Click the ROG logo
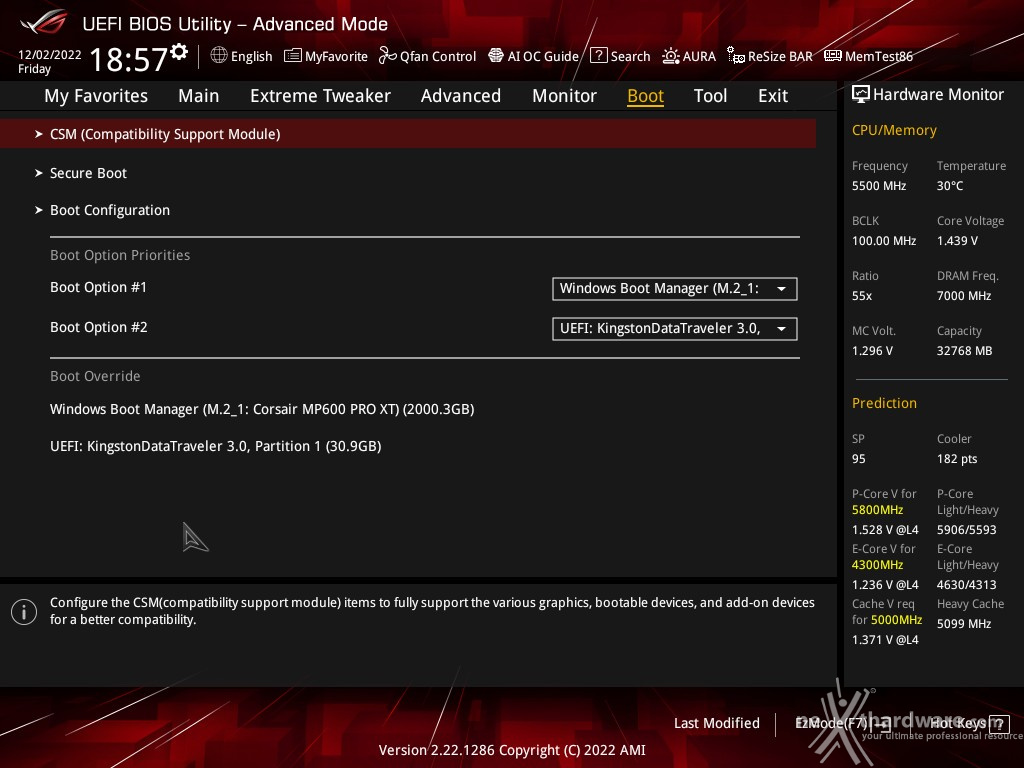Image resolution: width=1024 pixels, height=768 pixels. point(44,22)
